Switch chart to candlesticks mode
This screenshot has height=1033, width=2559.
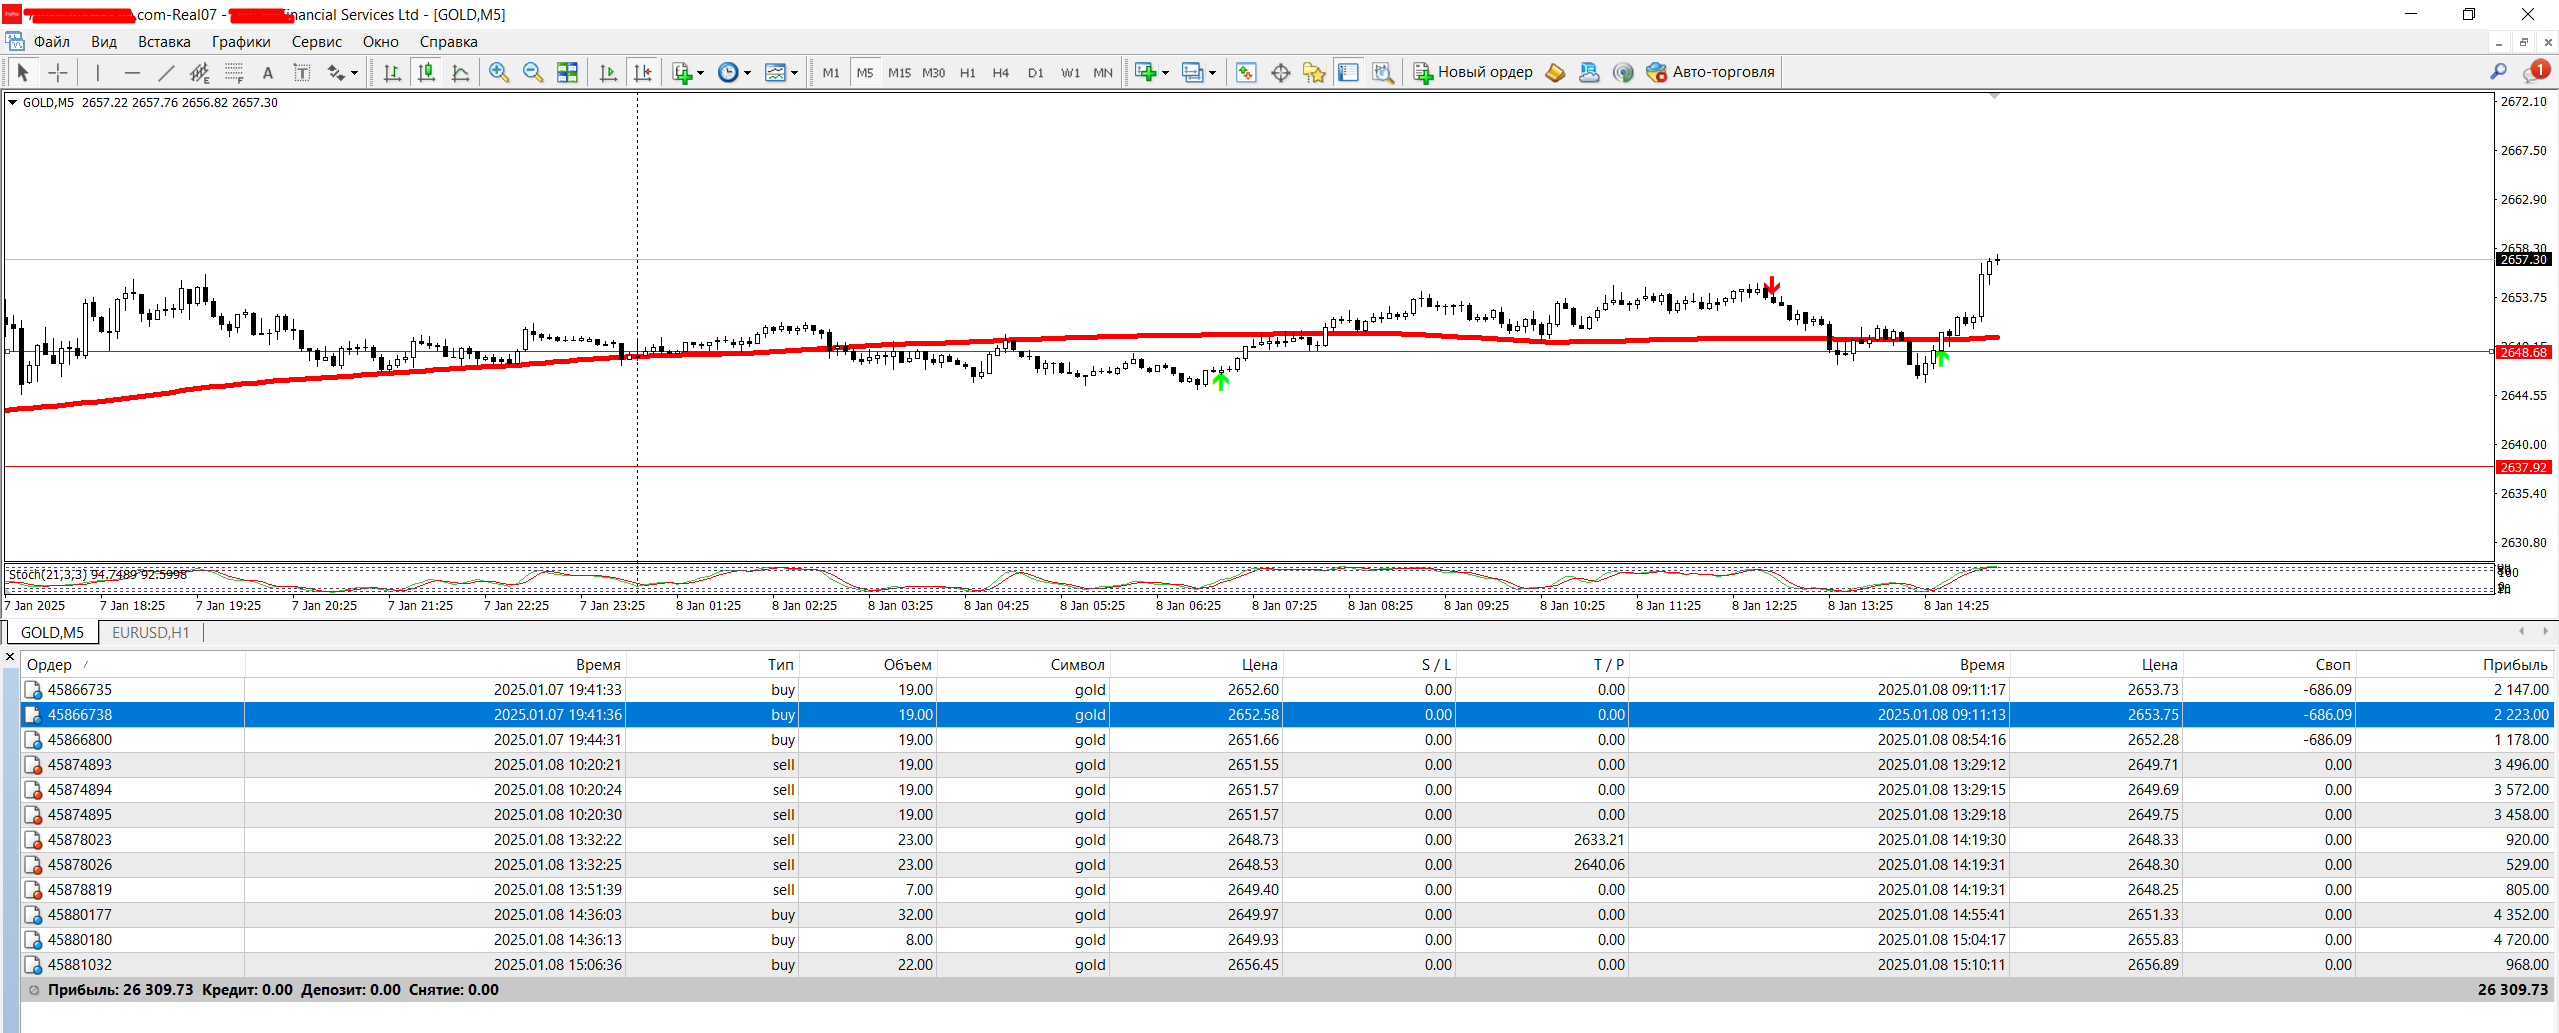coord(427,72)
